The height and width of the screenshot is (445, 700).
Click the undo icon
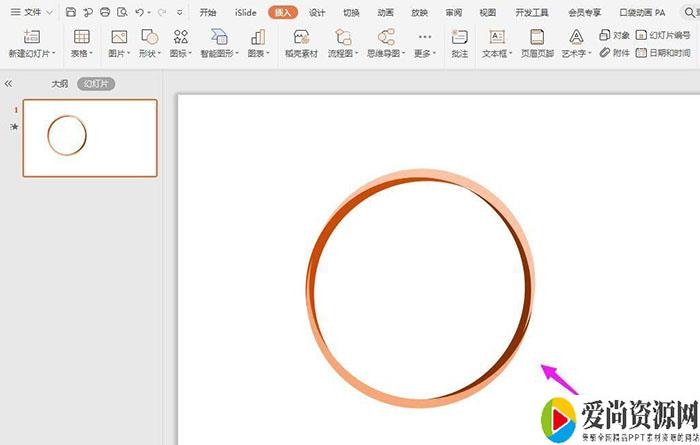[x=139, y=12]
